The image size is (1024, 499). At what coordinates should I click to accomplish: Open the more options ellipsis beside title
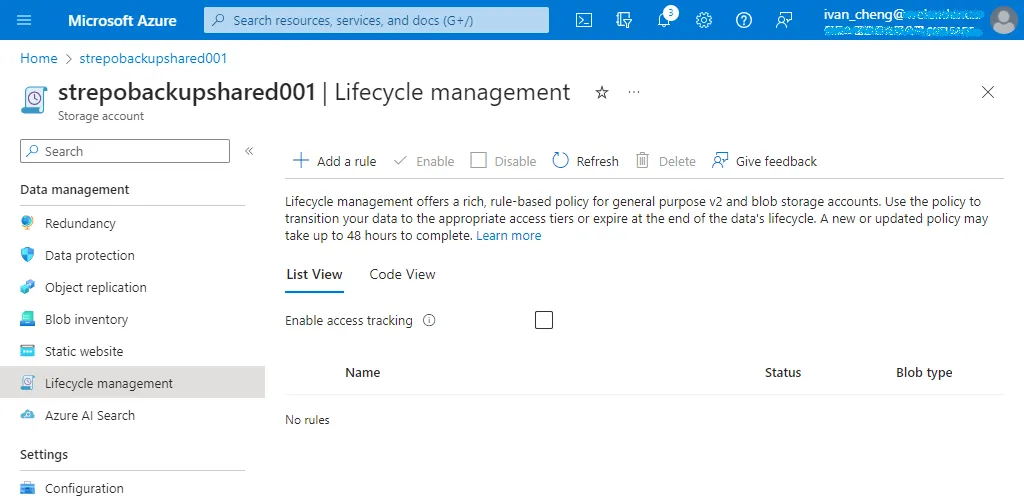coord(633,92)
